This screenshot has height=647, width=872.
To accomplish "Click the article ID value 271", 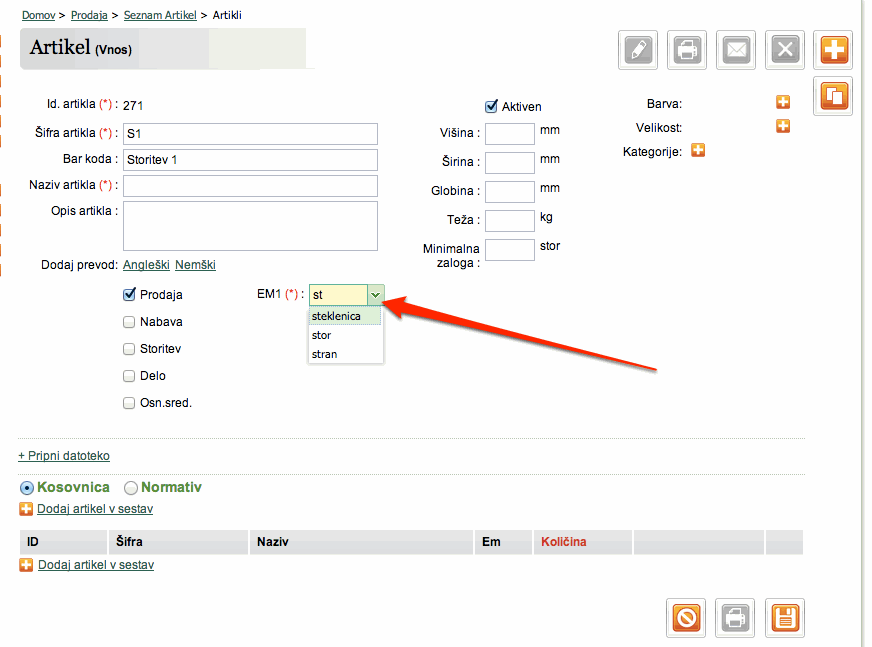I will click(x=133, y=105).
